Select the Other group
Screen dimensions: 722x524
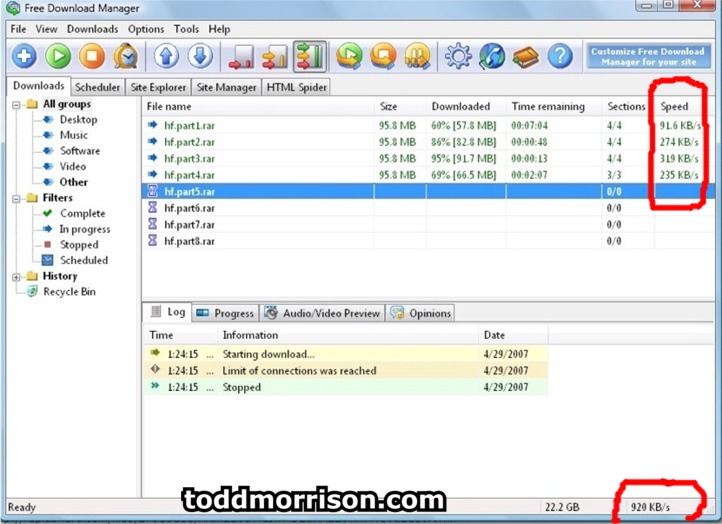click(73, 182)
